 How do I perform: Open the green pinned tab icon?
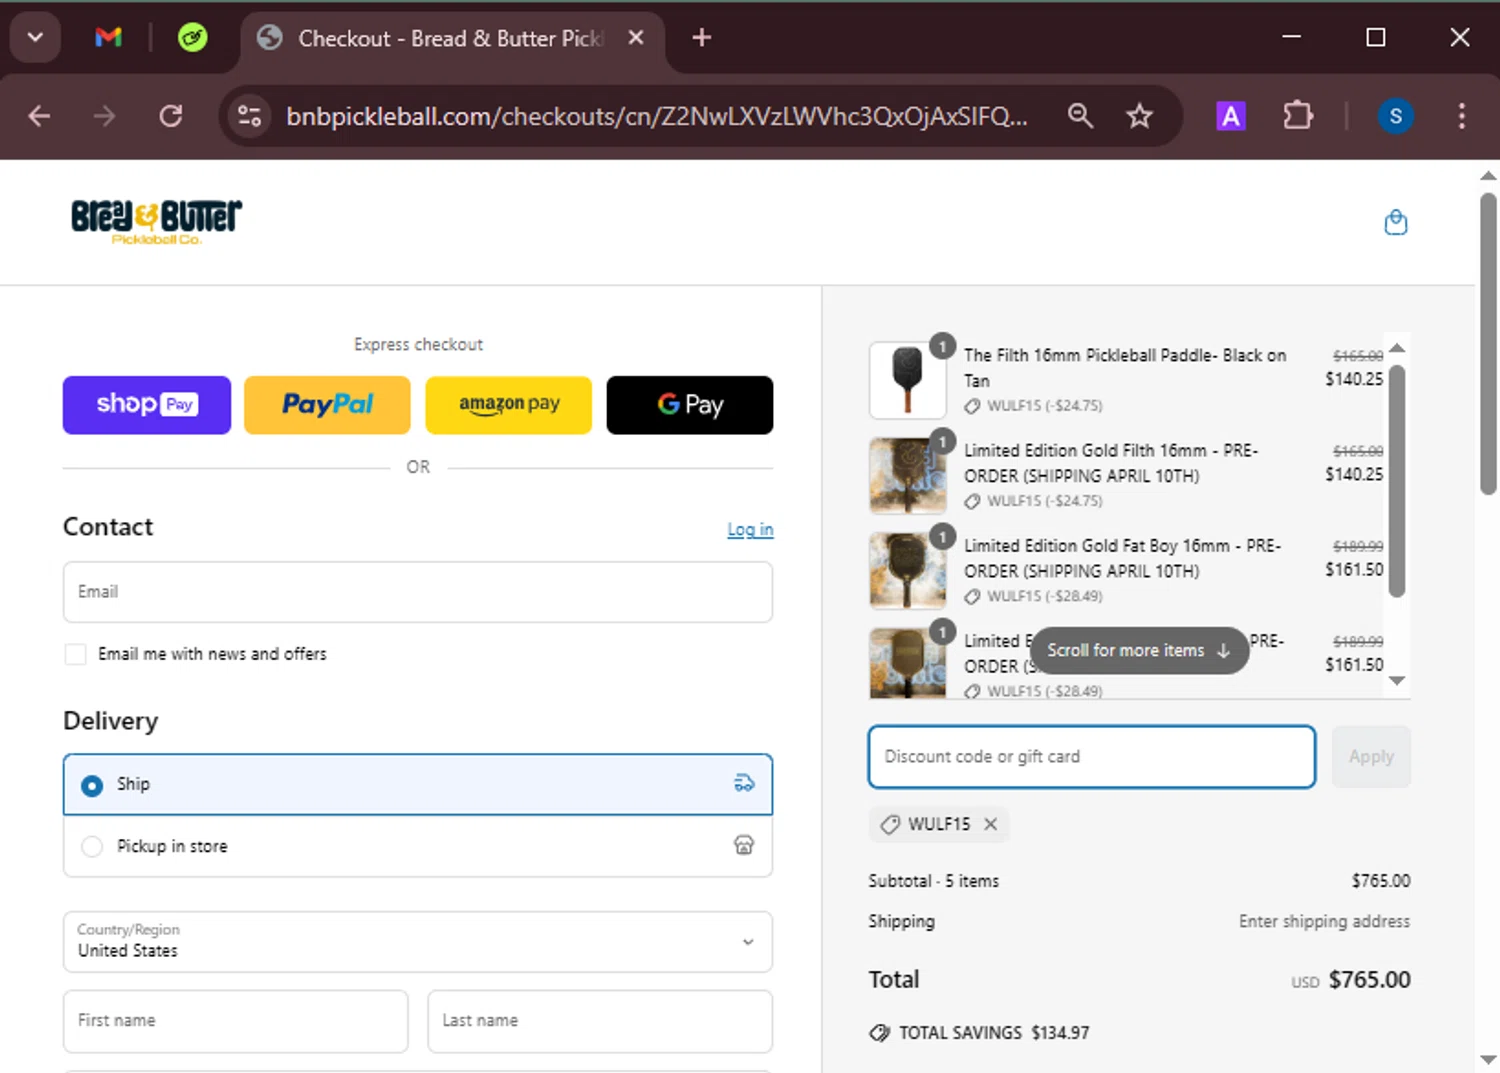pos(192,38)
